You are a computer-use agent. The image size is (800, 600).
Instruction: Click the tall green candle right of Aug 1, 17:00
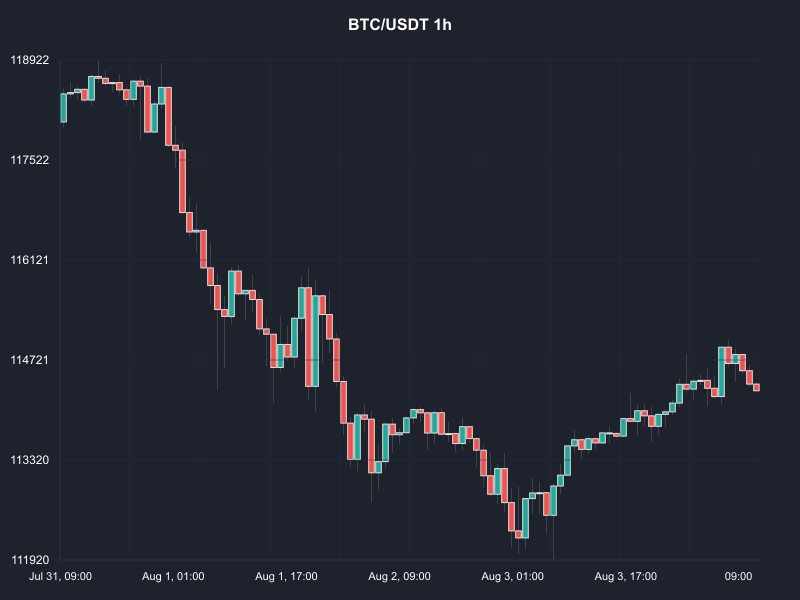315,341
